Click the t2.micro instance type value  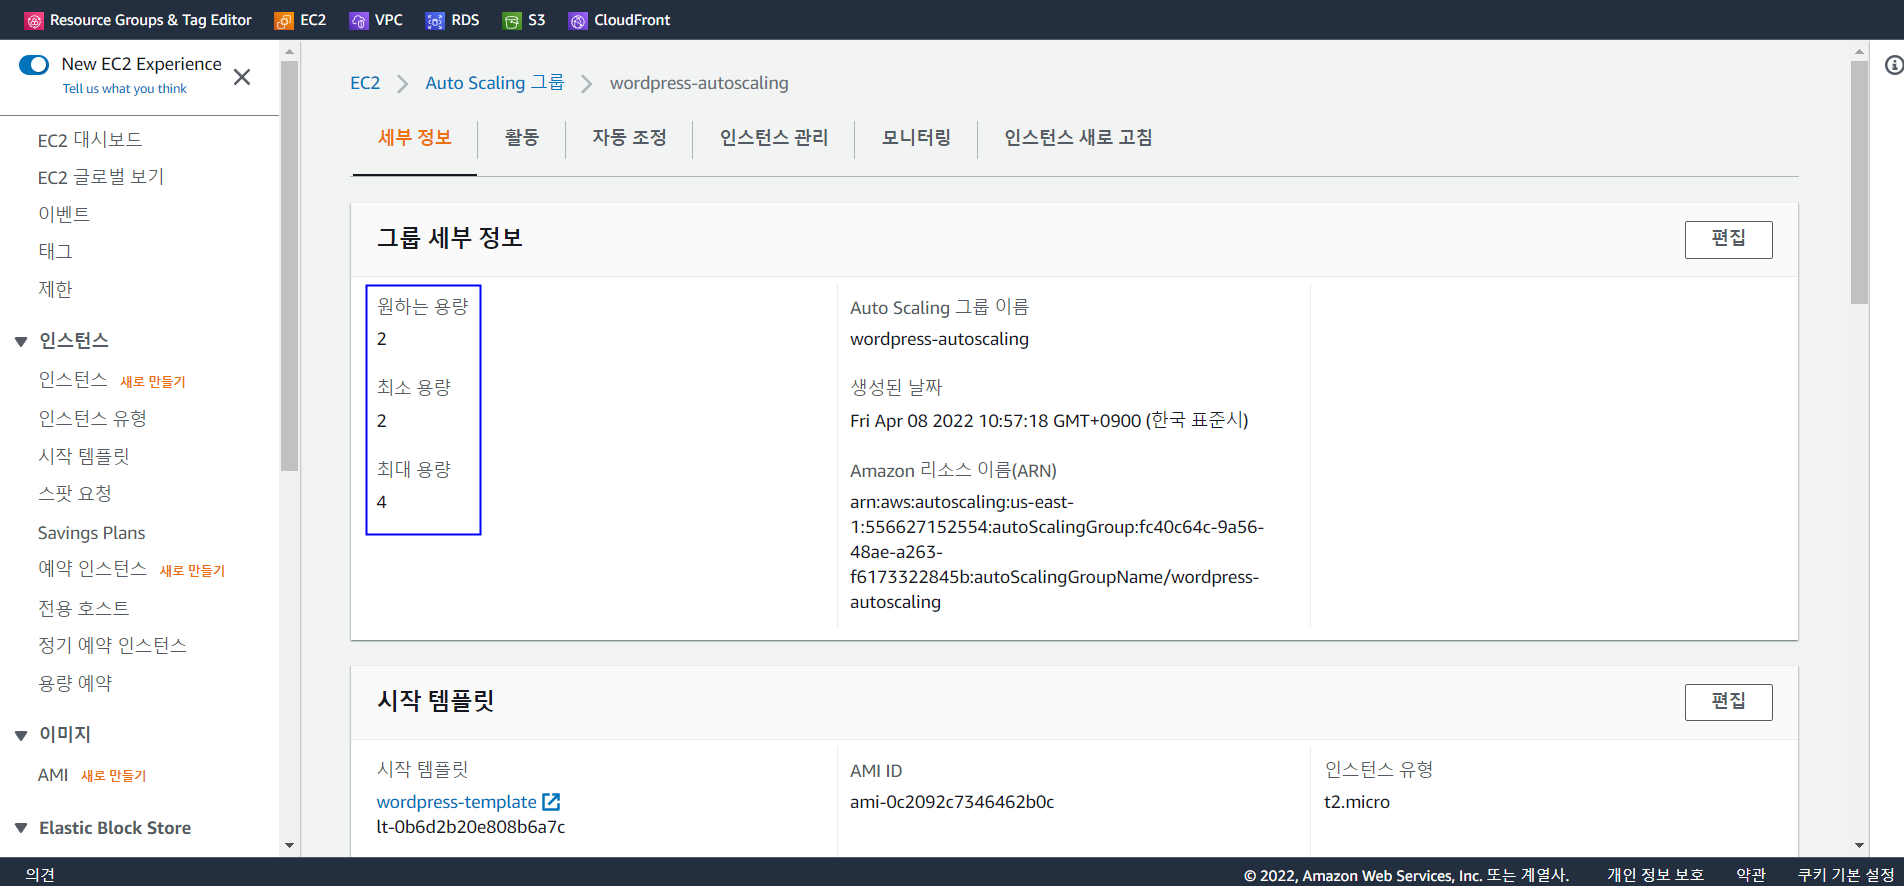coord(1357,802)
